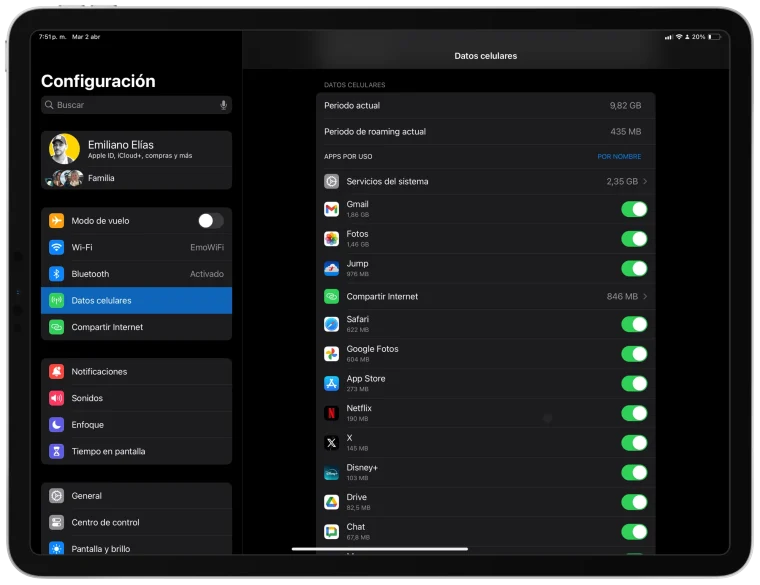Open Bluetooth settings in sidebar
Viewport: 760px width, 585px height.
coord(136,274)
